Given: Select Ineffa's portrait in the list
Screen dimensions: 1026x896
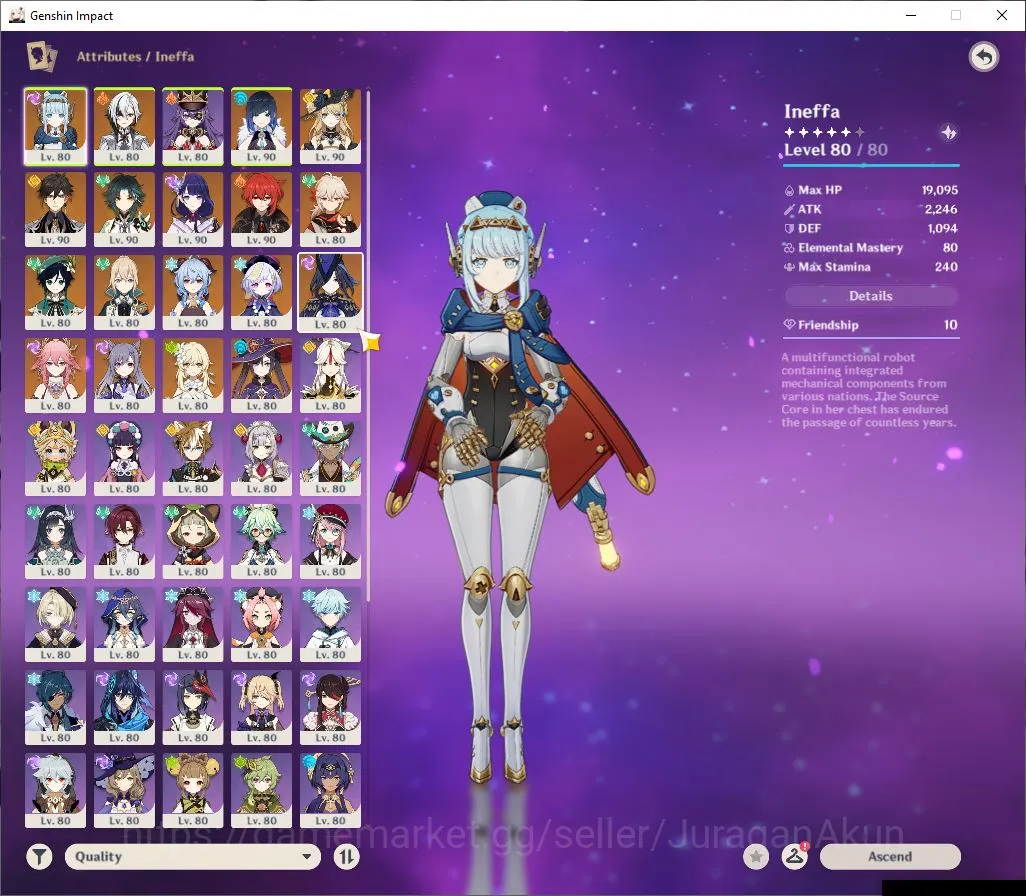Looking at the screenshot, I should tap(56, 126).
